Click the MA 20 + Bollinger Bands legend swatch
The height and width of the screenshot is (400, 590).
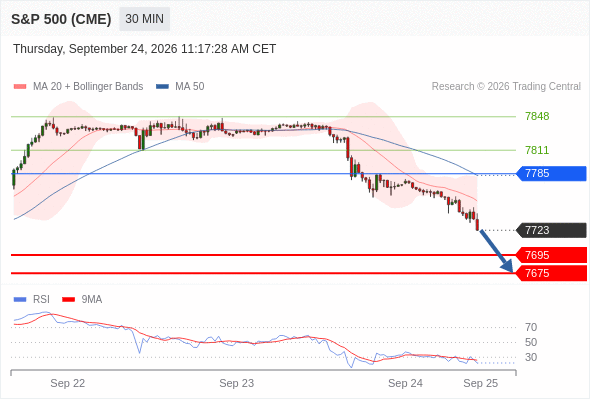(20, 87)
